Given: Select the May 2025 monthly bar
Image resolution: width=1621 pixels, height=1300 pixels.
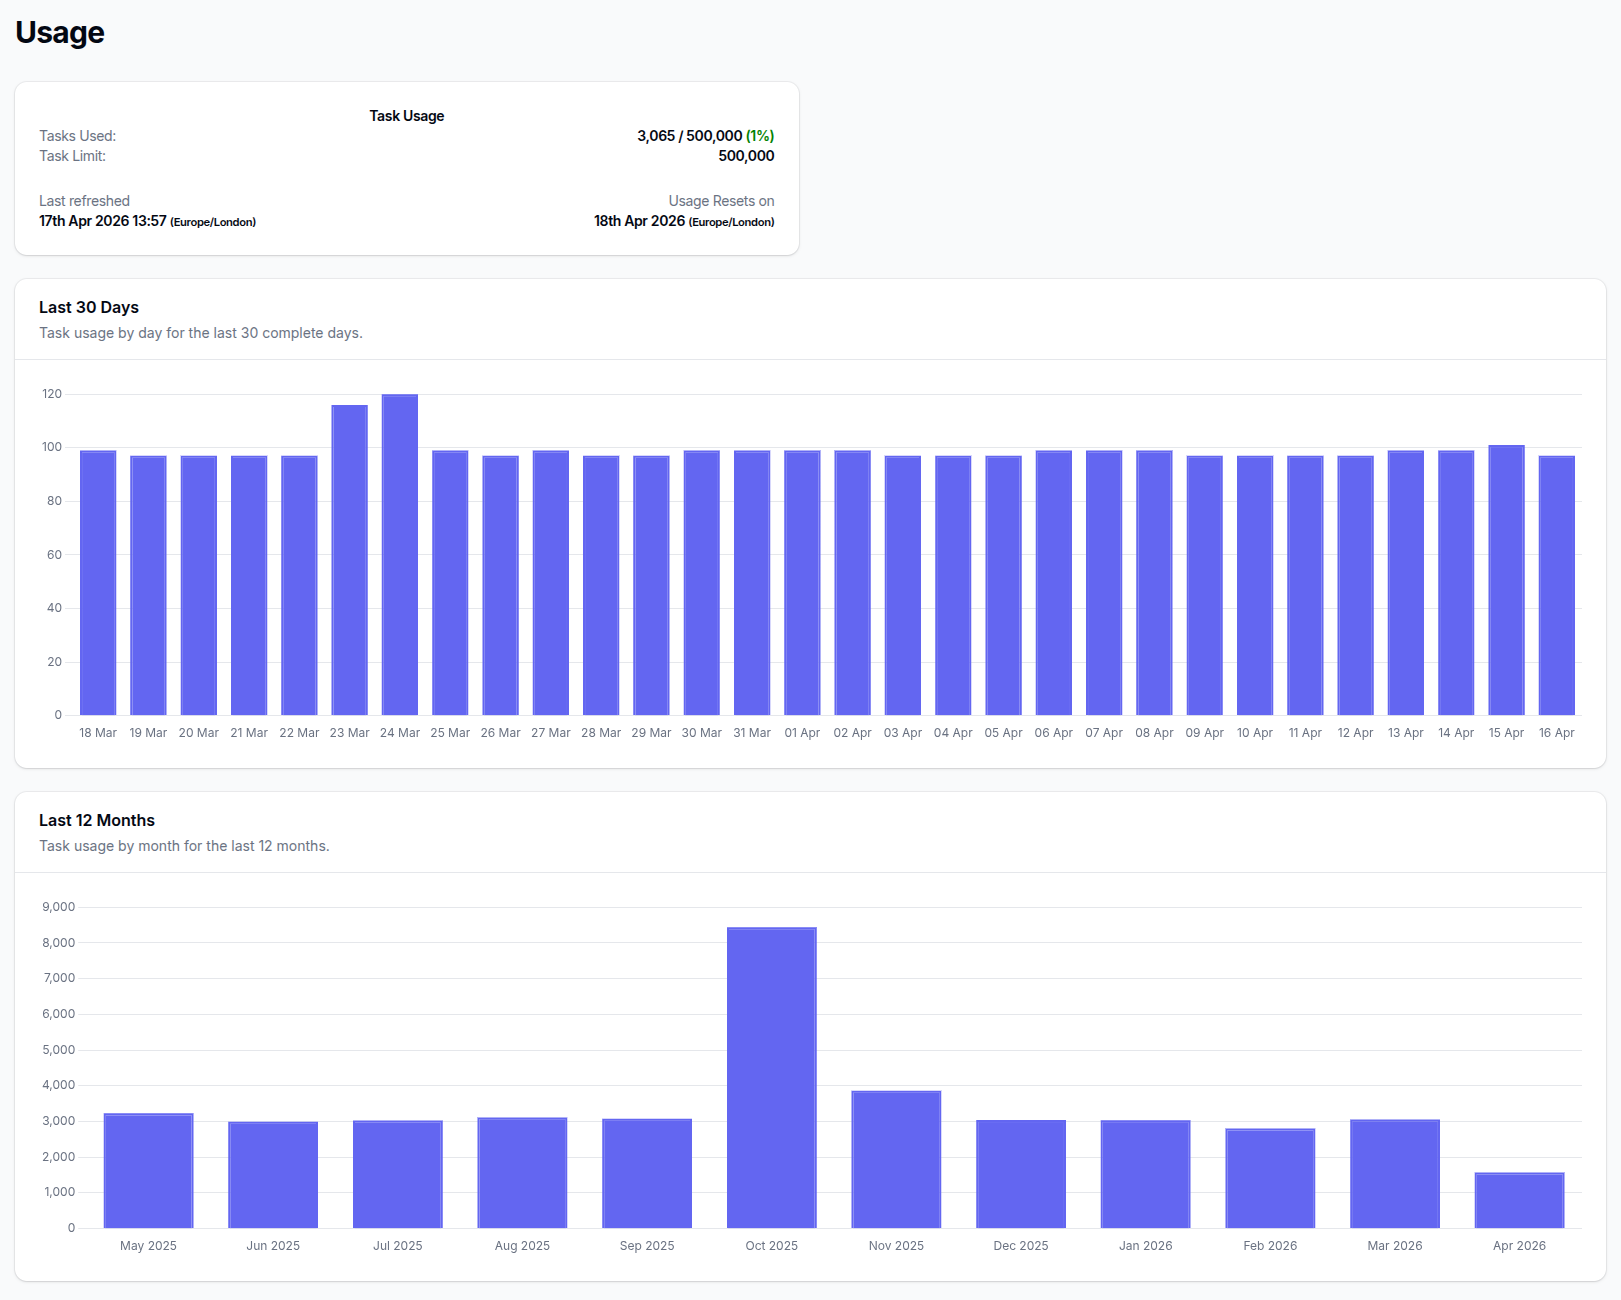Looking at the screenshot, I should point(148,1171).
